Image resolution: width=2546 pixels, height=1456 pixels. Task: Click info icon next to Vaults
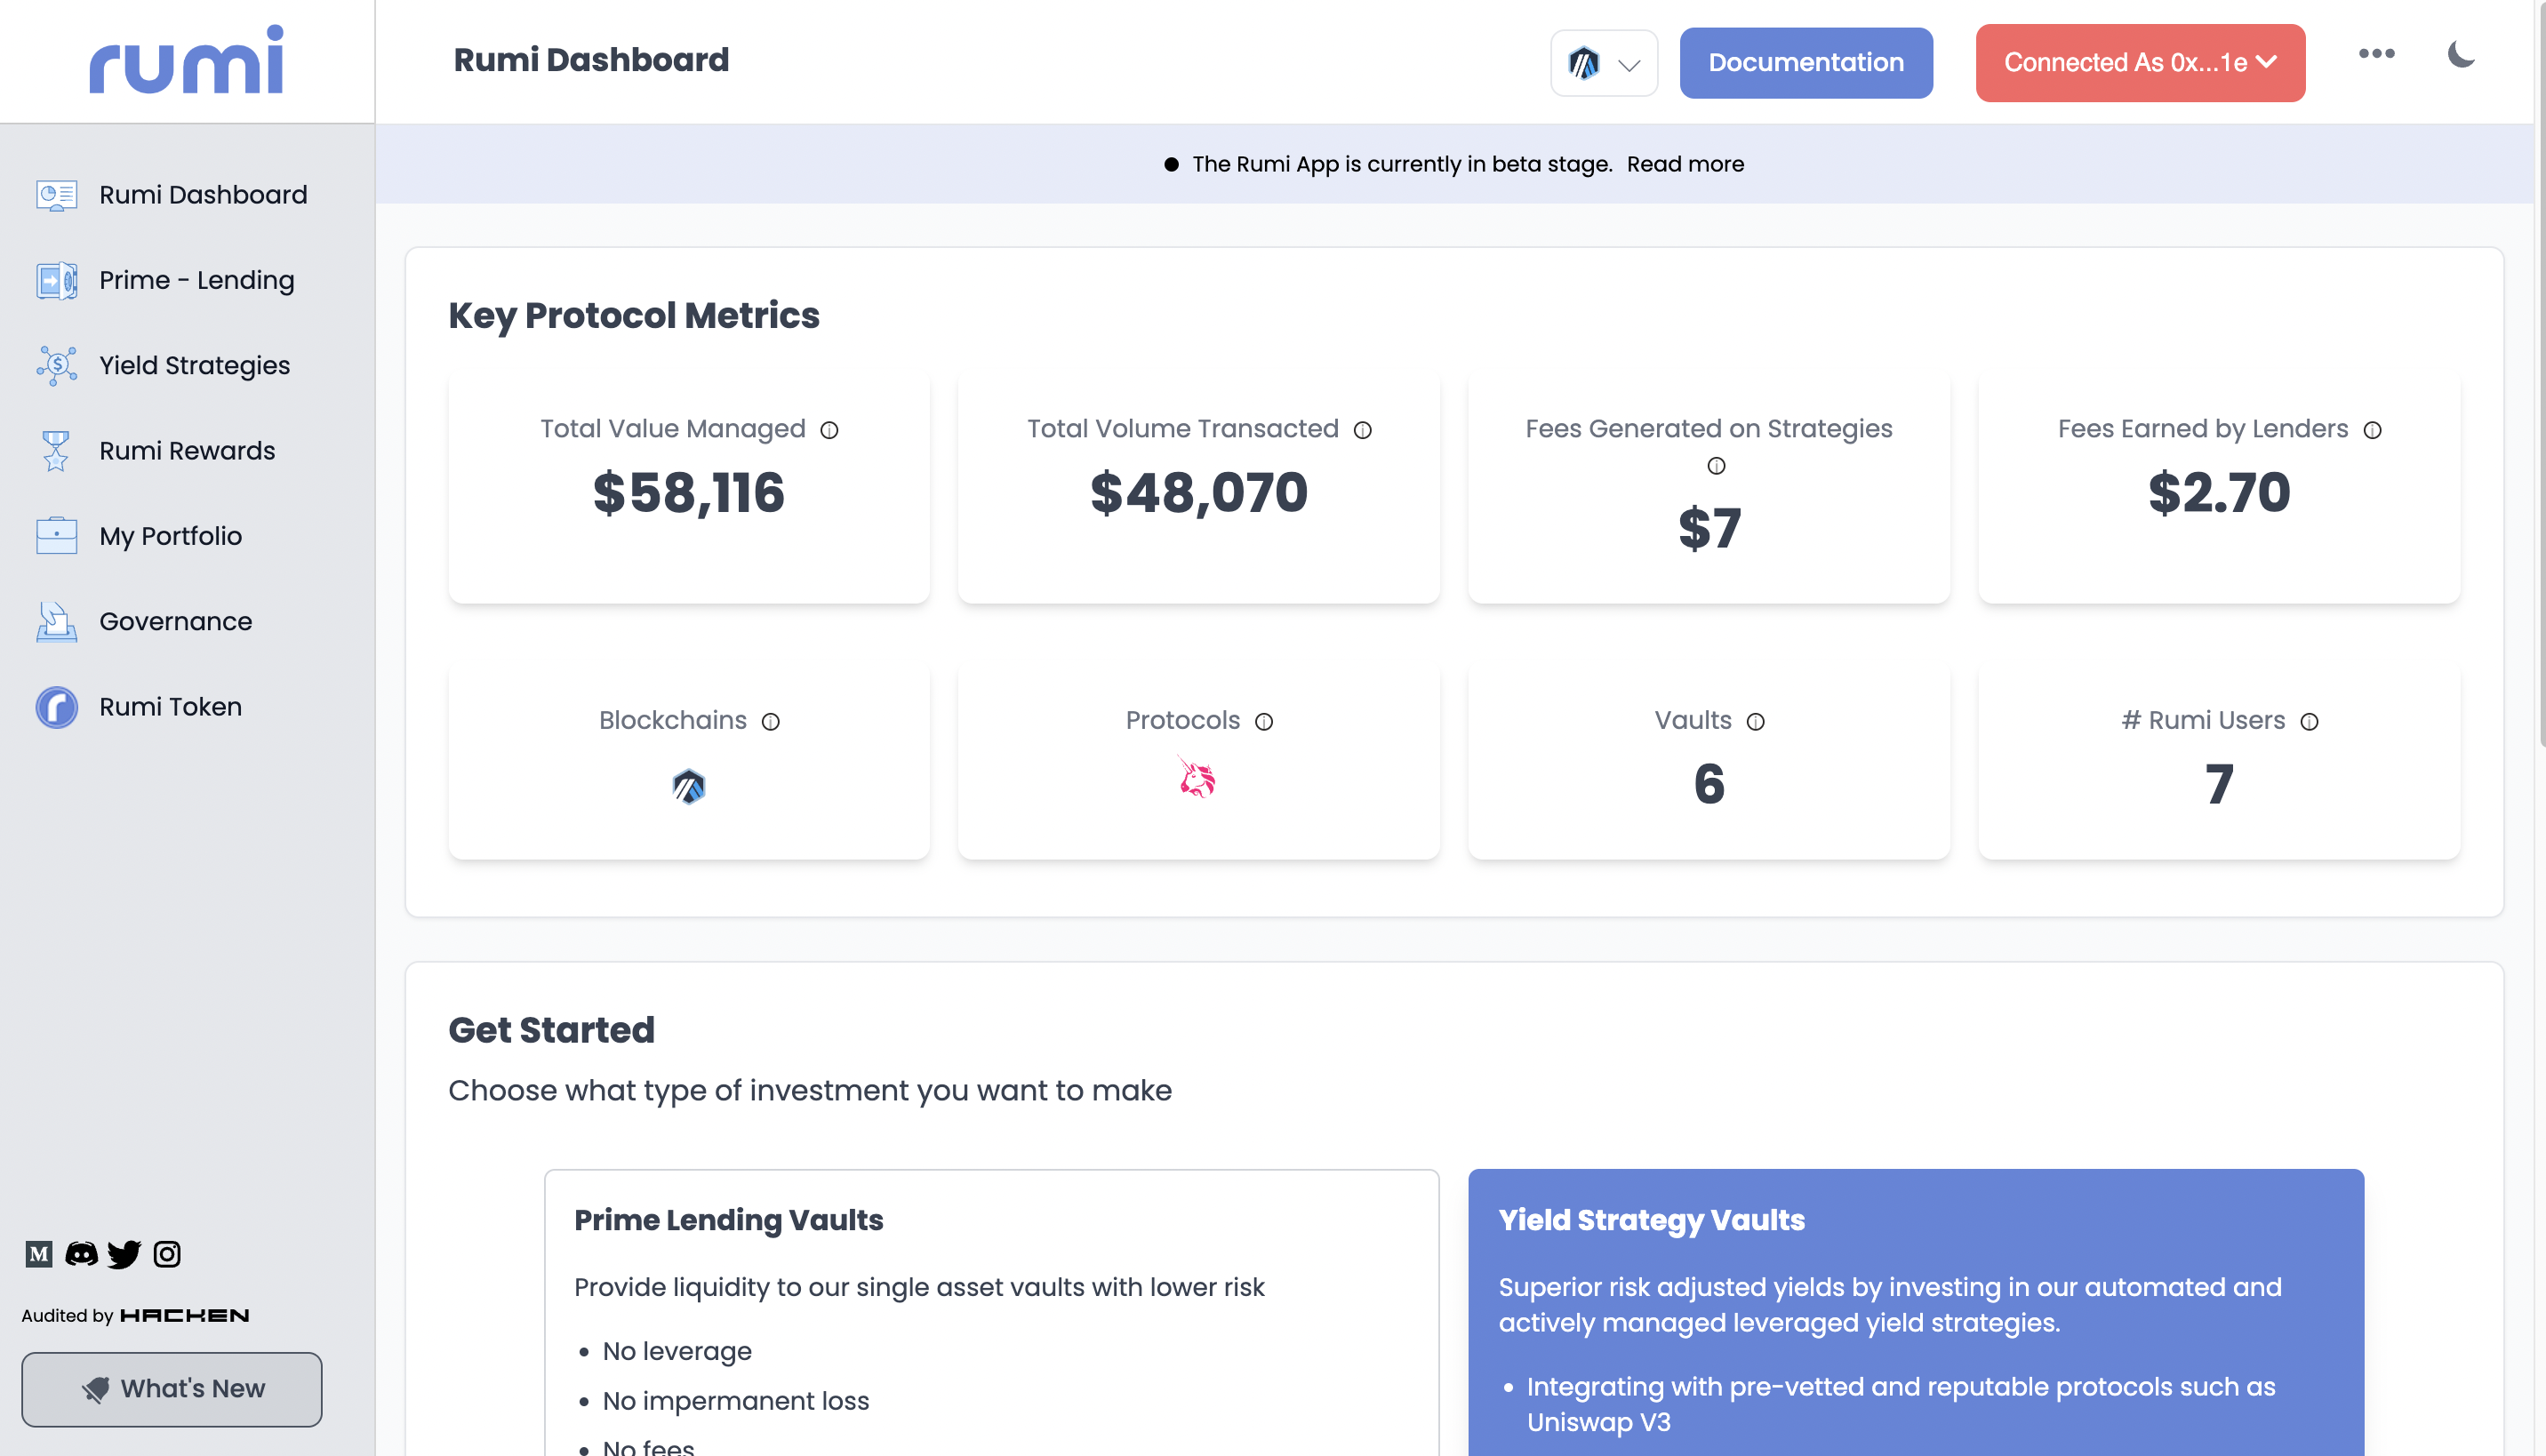(1755, 722)
